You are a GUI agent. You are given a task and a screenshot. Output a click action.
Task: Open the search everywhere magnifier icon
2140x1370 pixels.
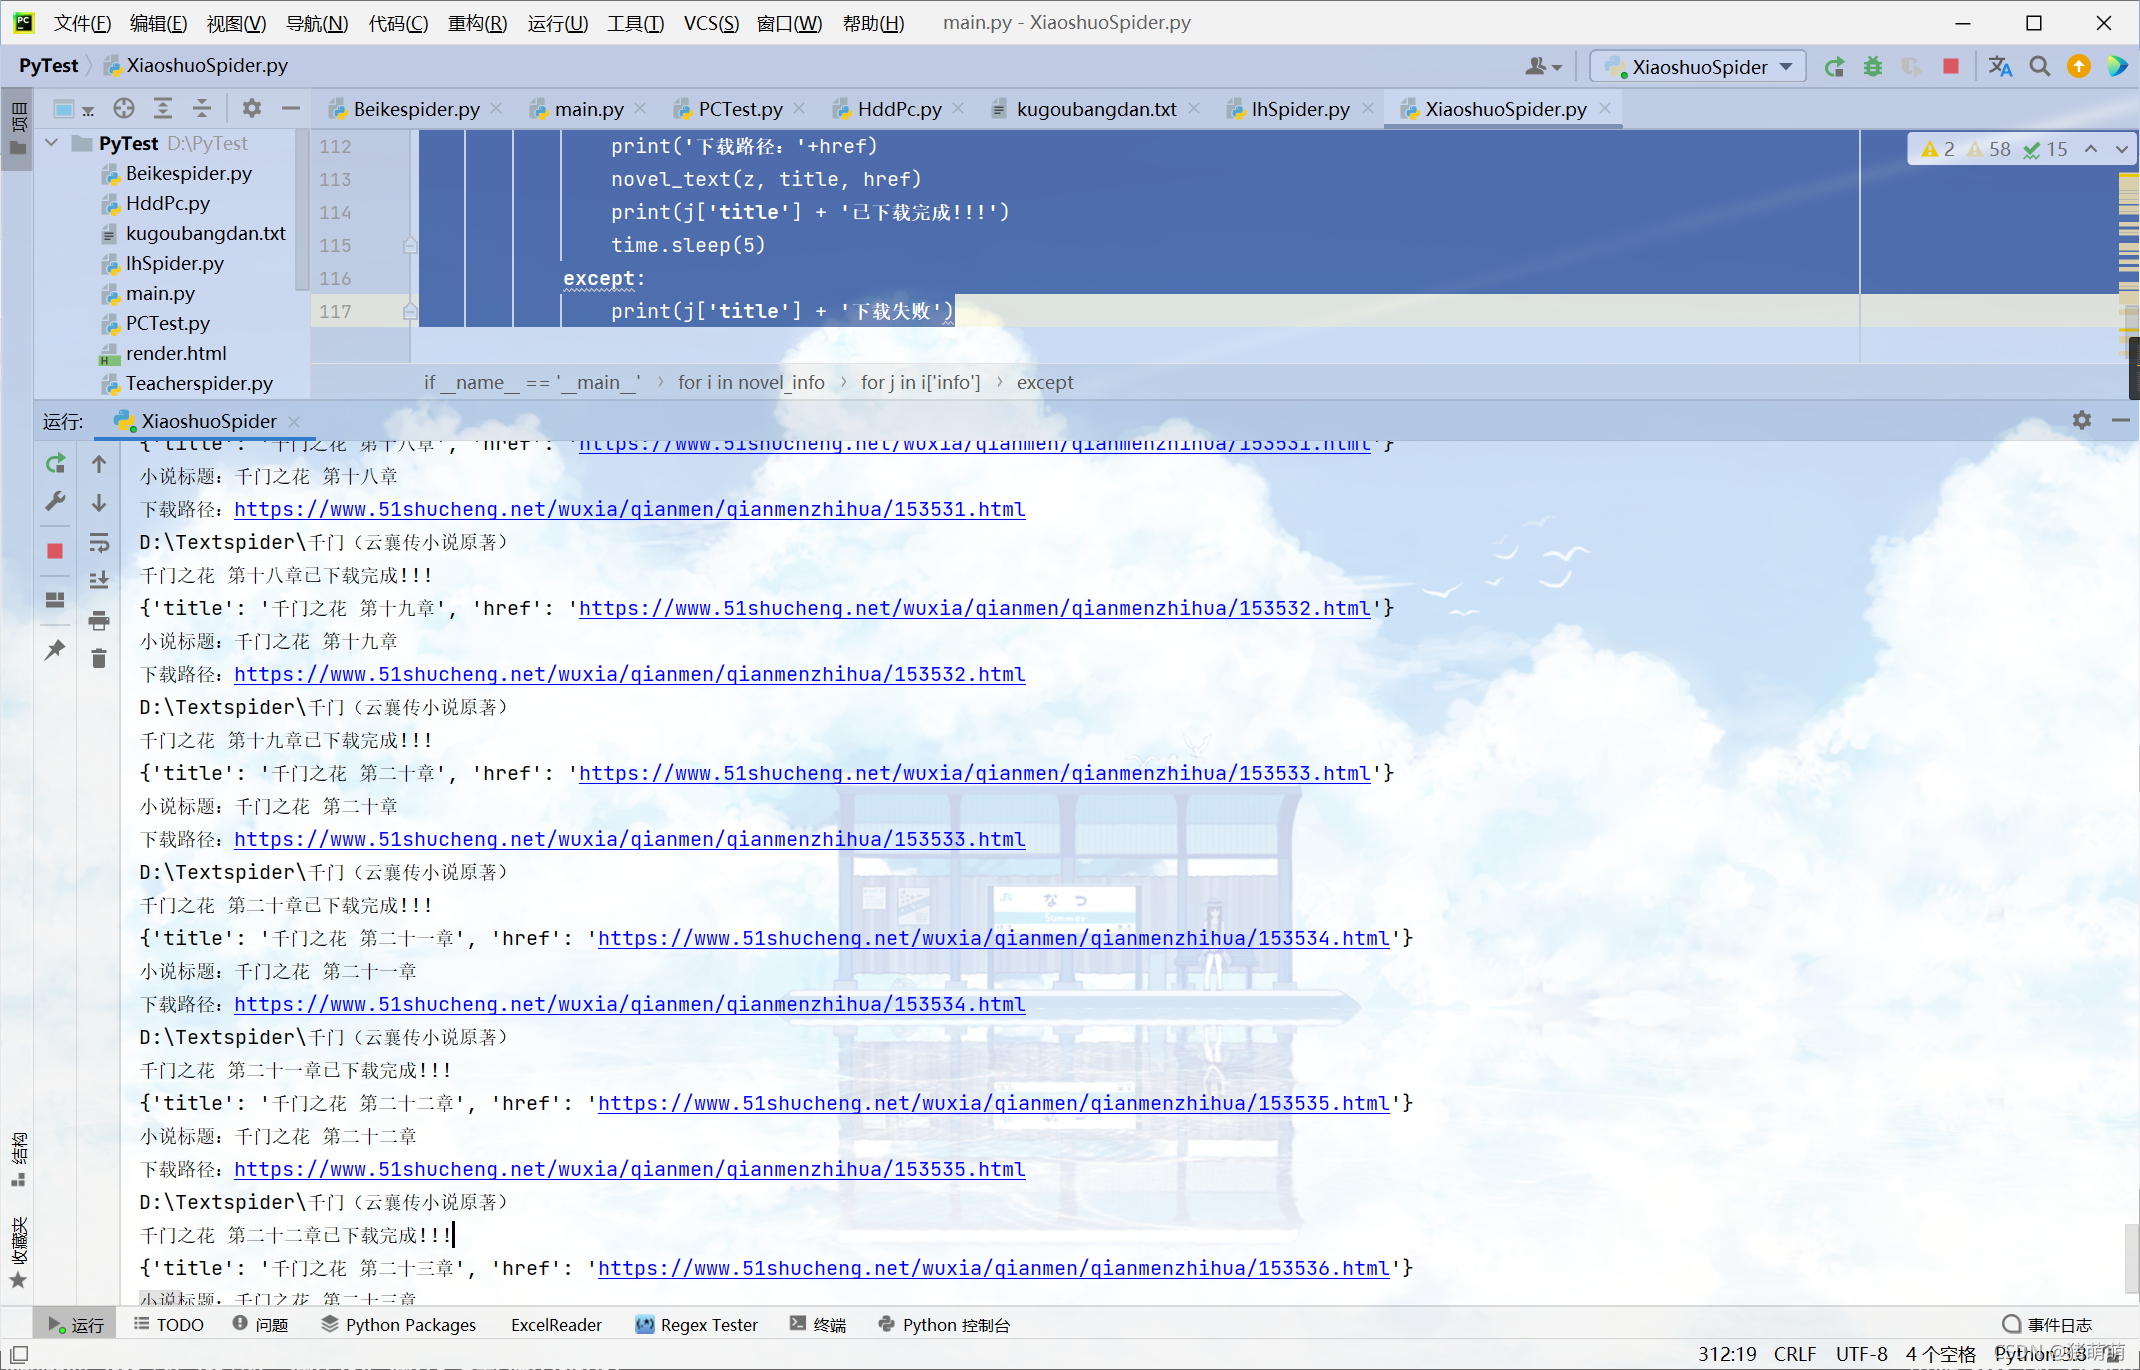(x=2039, y=67)
